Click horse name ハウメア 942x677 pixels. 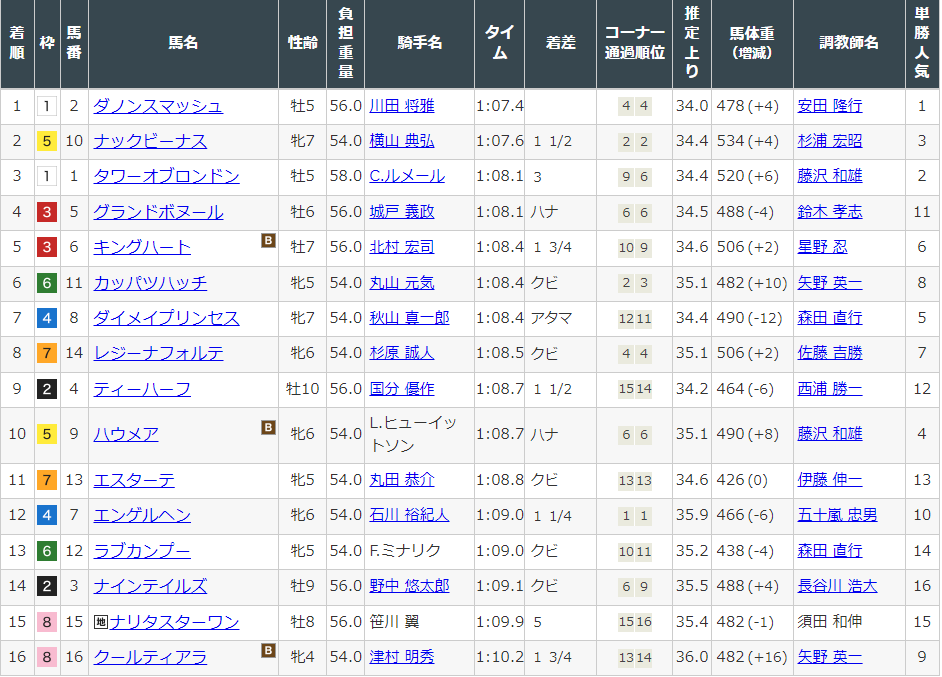126,434
